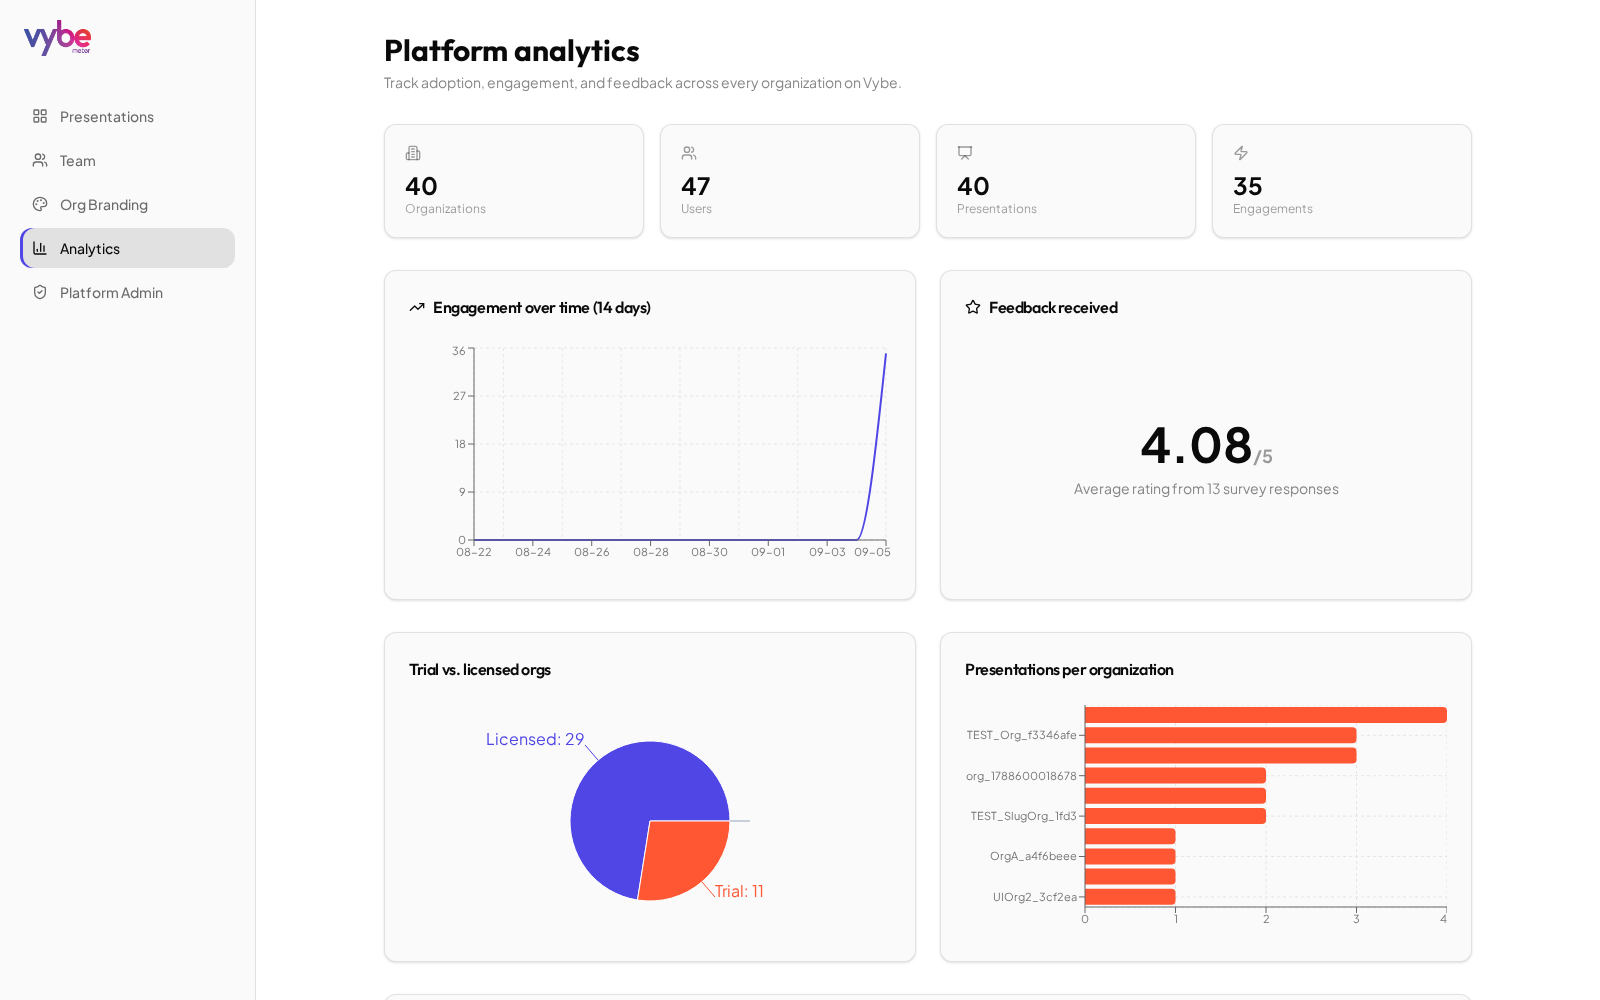Click the users icon on Users card

[x=689, y=153]
